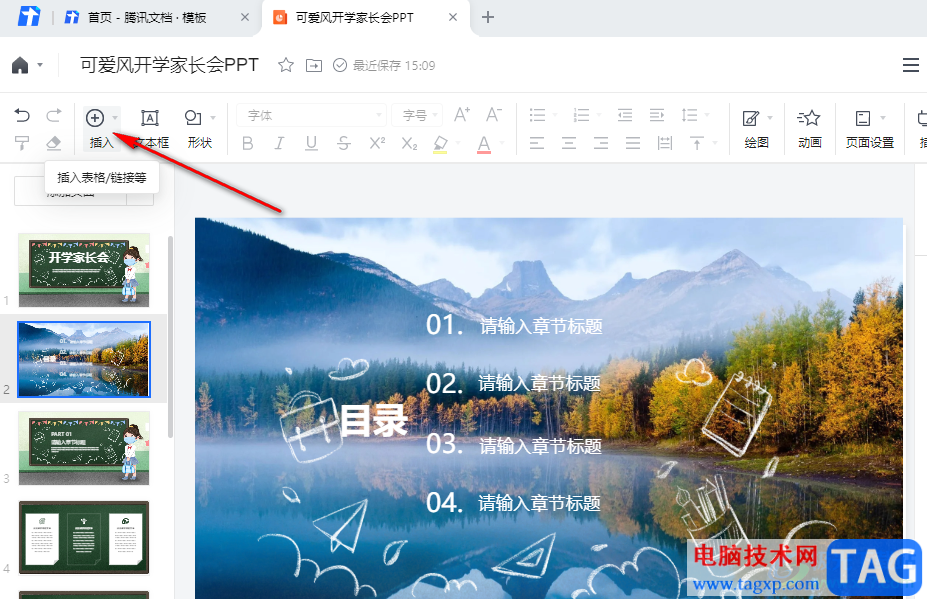Toggle italic formatting
The height and width of the screenshot is (599, 927).
point(279,143)
